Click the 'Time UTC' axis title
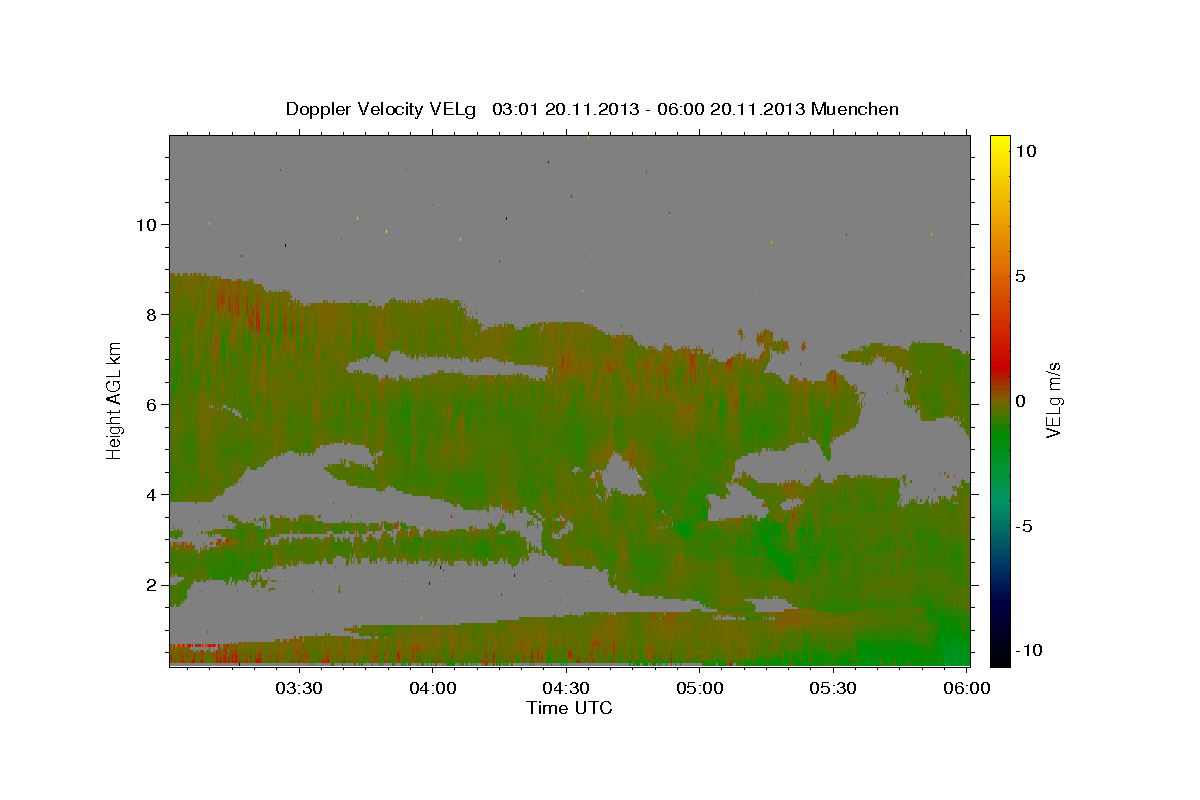Screen dimensions: 1200x800 (569, 708)
